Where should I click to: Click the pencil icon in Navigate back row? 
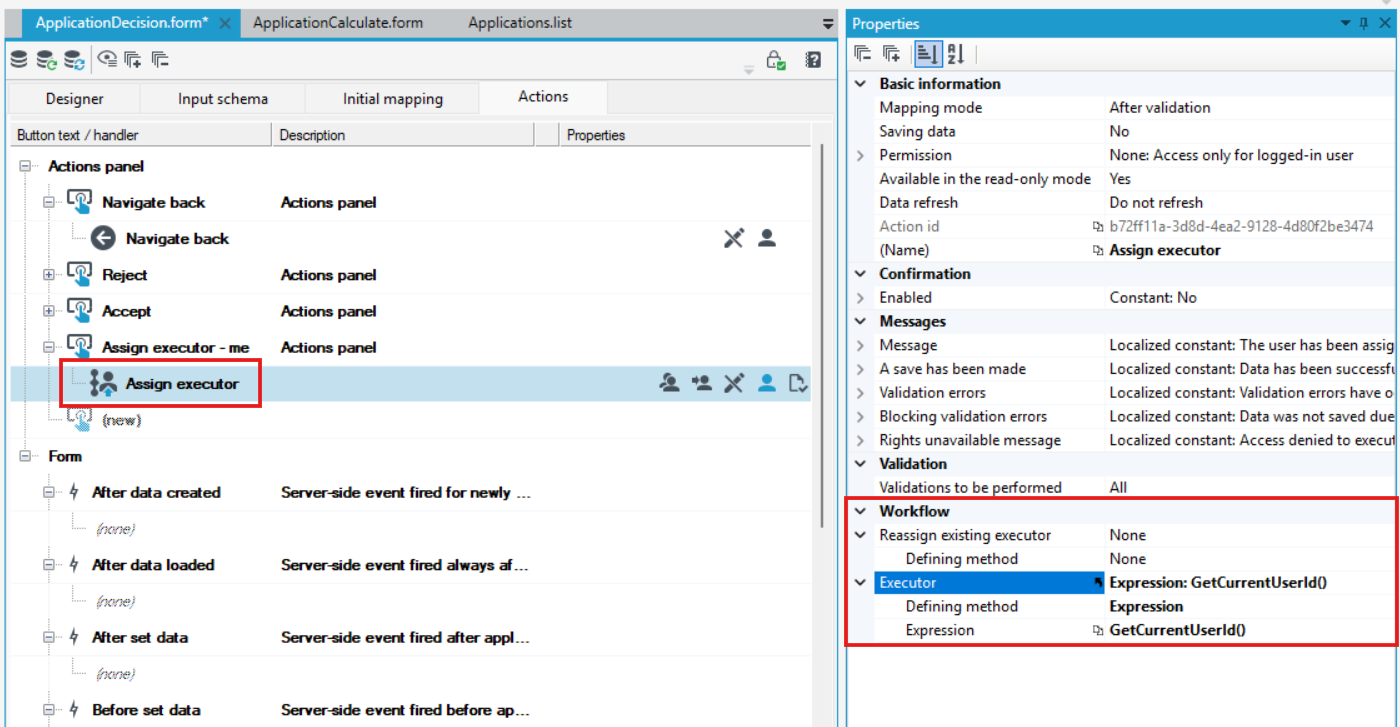tap(734, 239)
